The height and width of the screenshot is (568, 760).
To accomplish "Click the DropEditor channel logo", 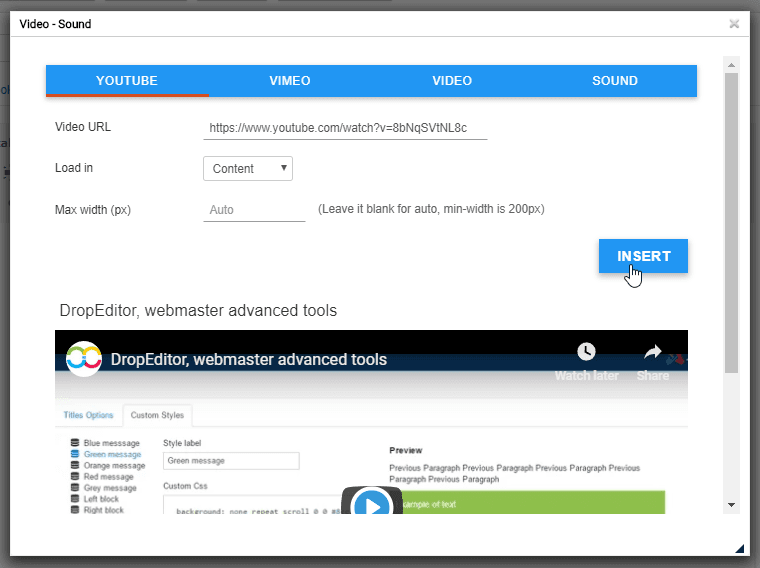I will coord(84,360).
